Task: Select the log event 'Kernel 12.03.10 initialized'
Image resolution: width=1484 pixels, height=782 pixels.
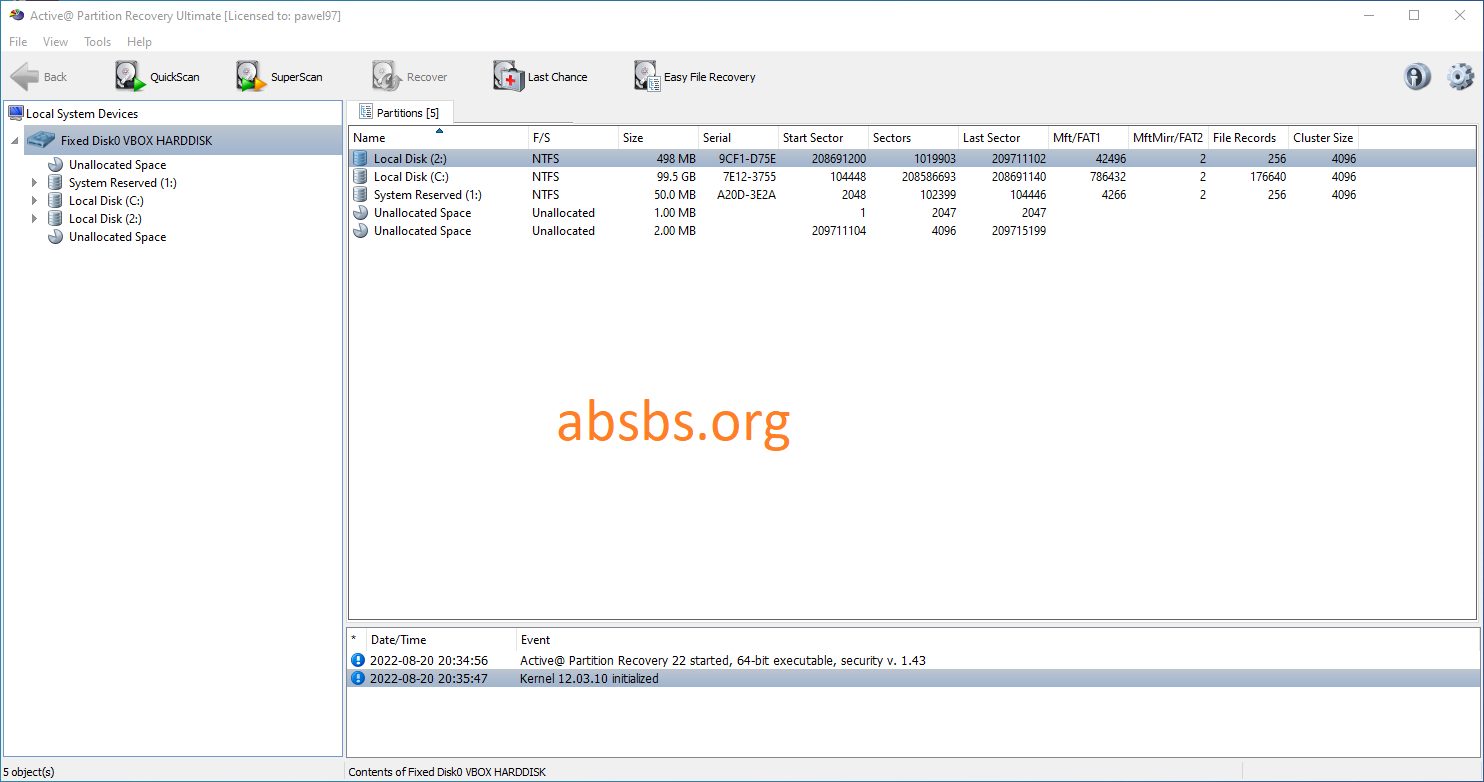Action: [589, 679]
